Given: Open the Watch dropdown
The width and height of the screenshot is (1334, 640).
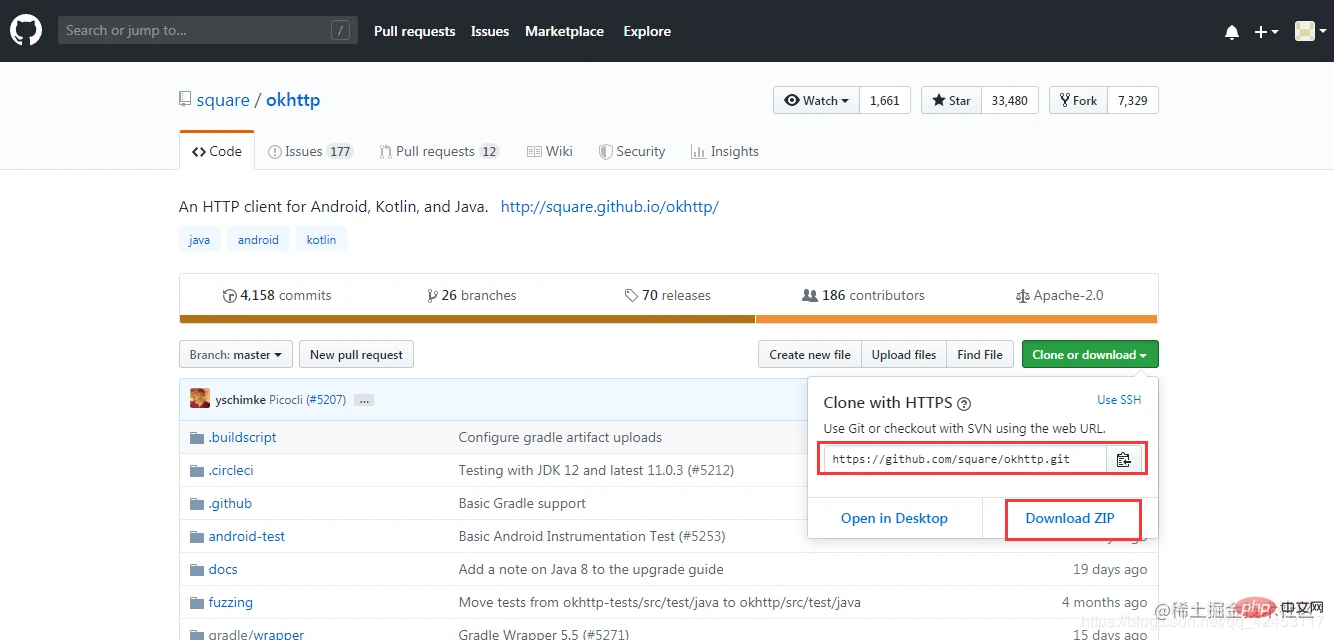Looking at the screenshot, I should click(816, 100).
